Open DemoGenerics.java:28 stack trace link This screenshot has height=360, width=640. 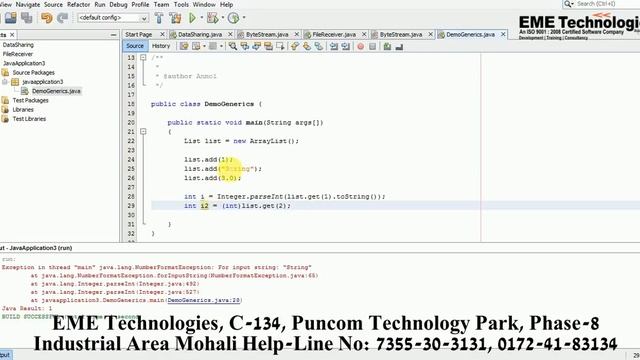[x=204, y=300]
